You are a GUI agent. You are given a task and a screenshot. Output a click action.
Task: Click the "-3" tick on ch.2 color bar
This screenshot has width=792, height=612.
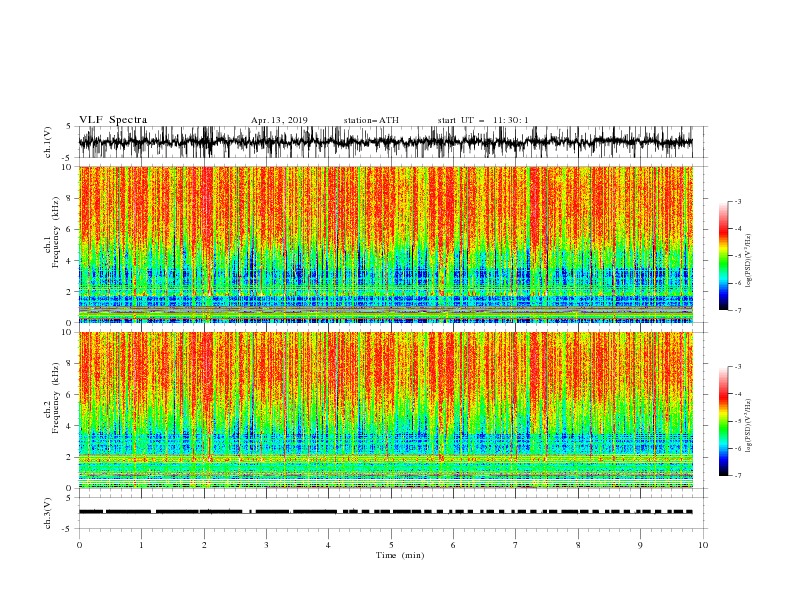(x=738, y=367)
